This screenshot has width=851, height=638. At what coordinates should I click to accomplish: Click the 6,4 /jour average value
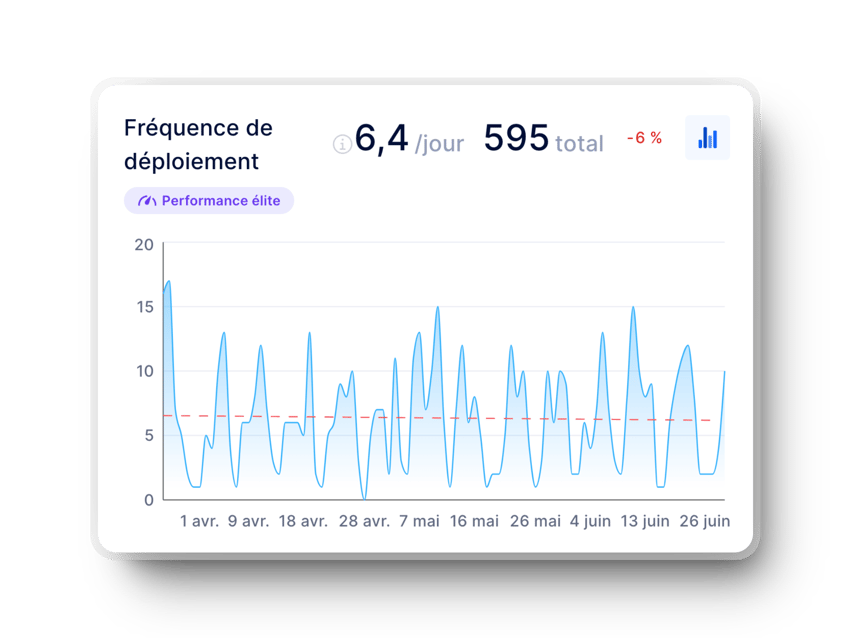coord(408,139)
